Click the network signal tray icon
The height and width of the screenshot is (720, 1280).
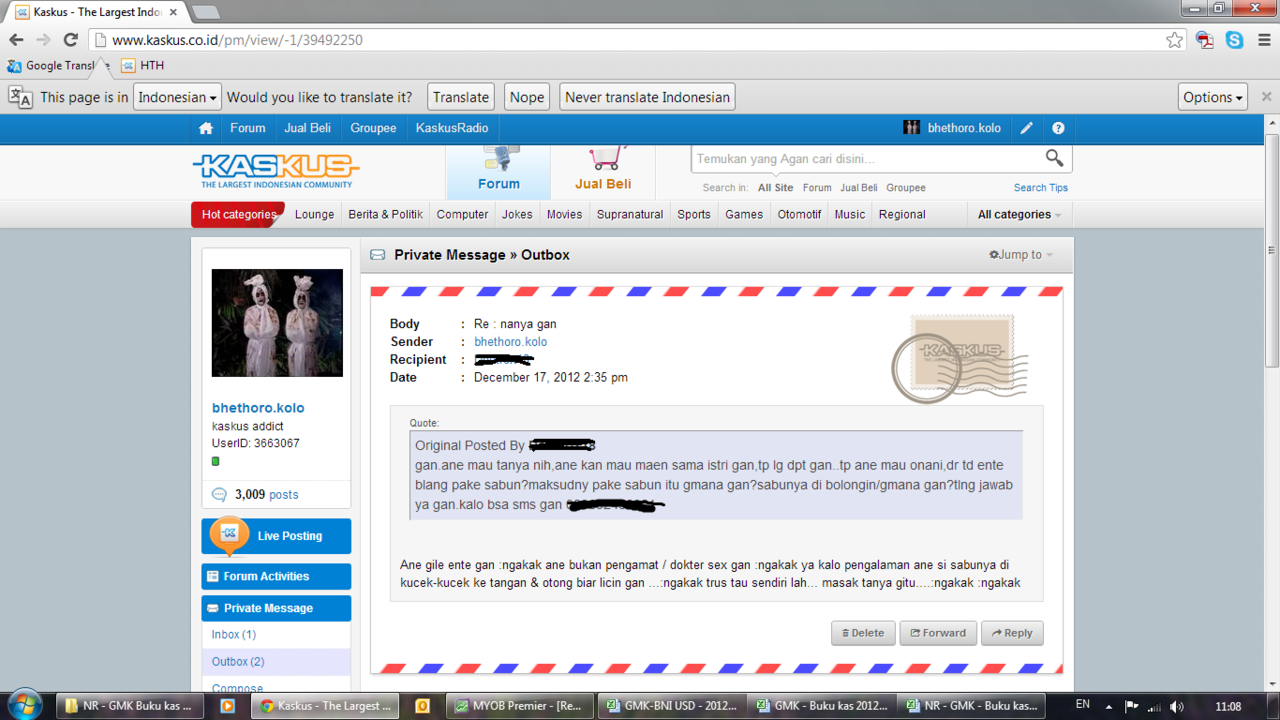1154,706
